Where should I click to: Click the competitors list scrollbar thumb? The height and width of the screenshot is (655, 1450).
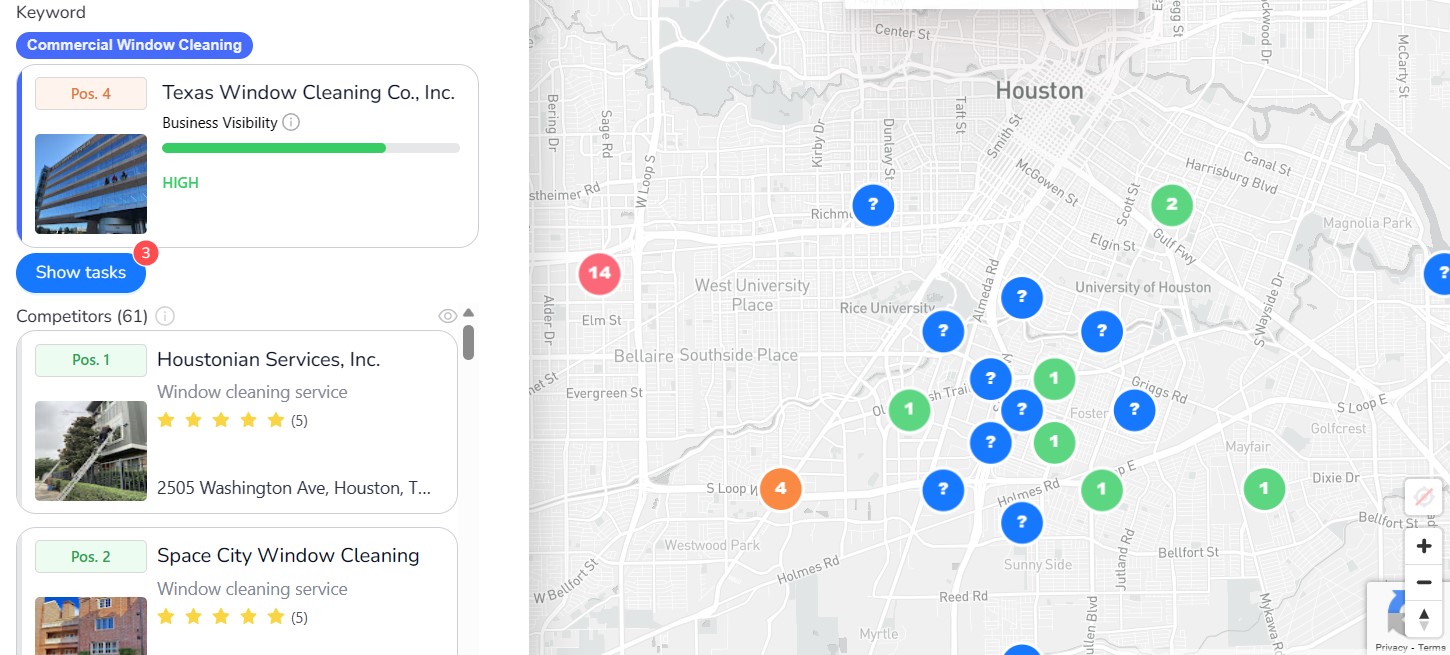pos(468,341)
